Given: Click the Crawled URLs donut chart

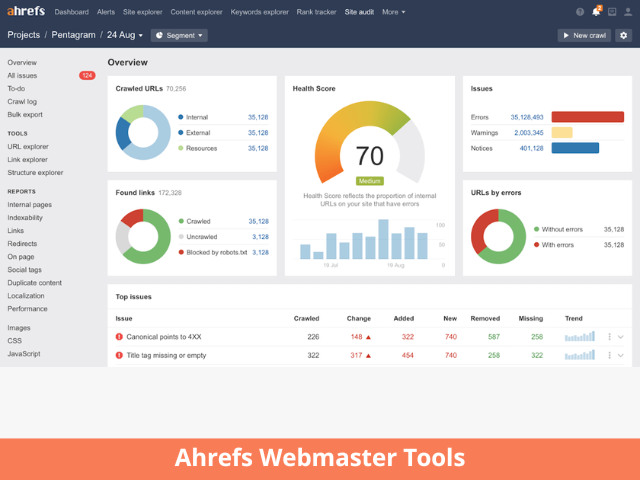Looking at the screenshot, I should point(143,132).
